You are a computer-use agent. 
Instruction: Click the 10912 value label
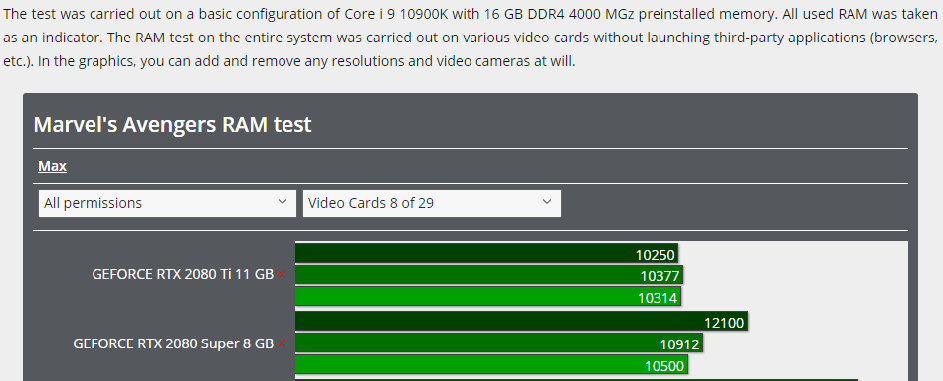coord(680,344)
